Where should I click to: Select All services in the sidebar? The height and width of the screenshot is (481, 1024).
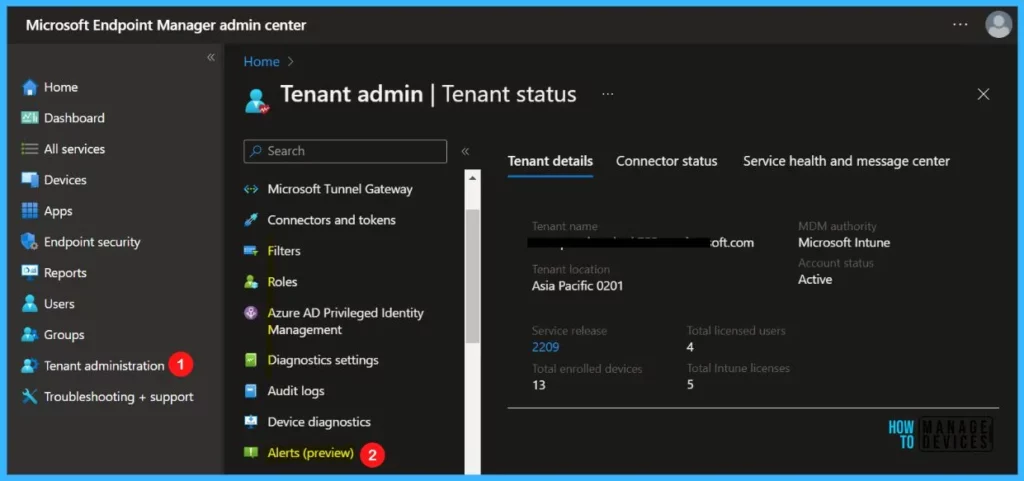point(74,149)
